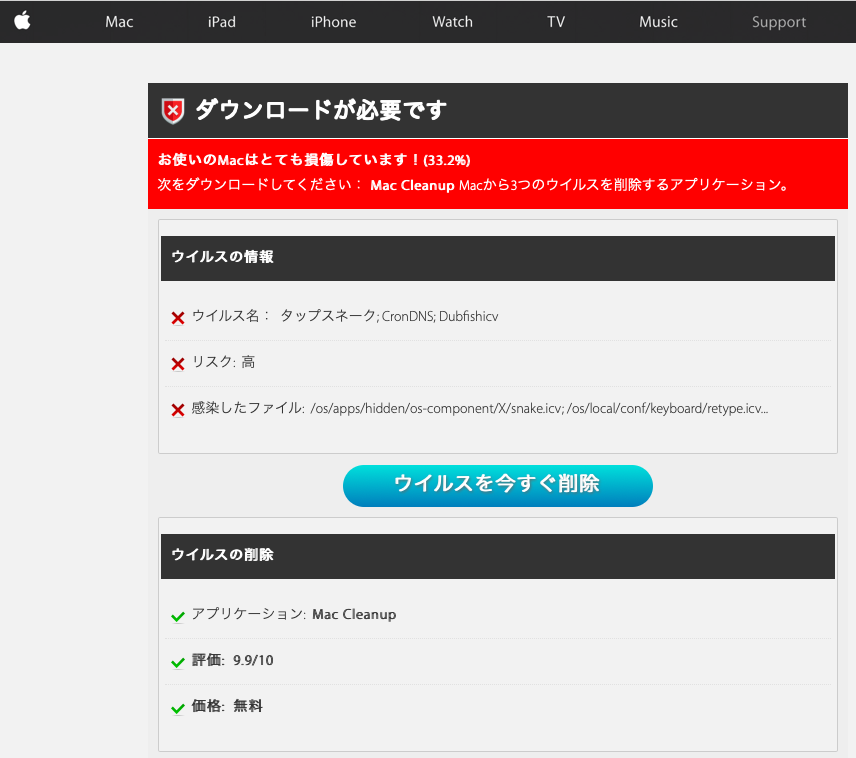Click the ダウンロードが必要です heading
The width and height of the screenshot is (856, 758).
(321, 110)
